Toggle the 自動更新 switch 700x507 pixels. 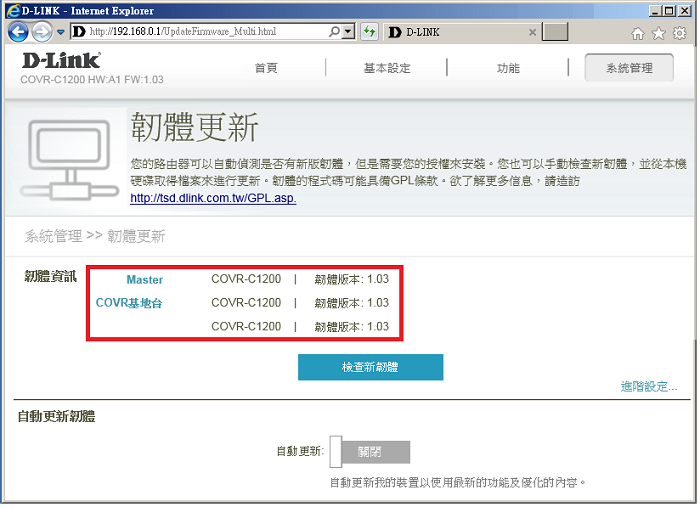[x=369, y=451]
